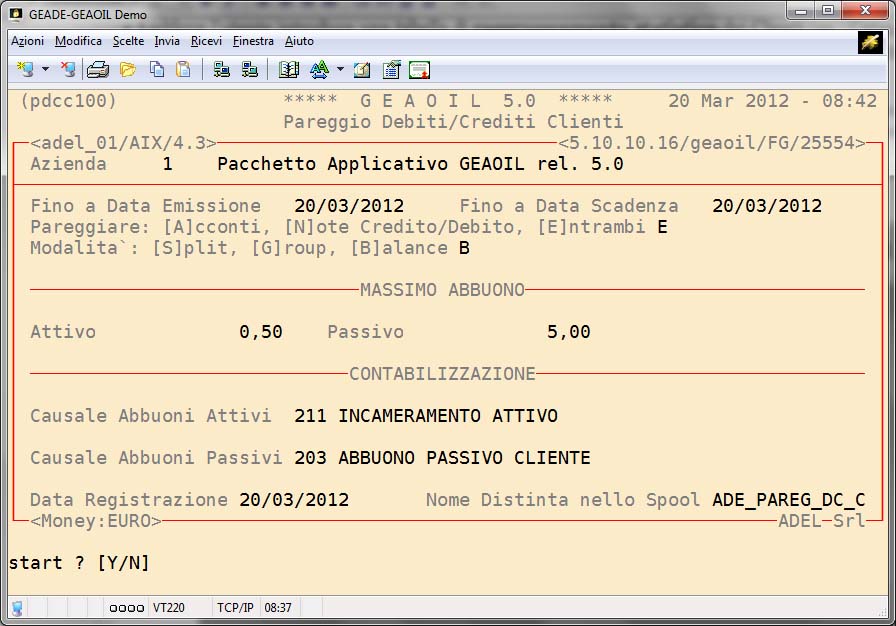896x626 pixels.
Task: Click the connection status icon in status bar
Action: click(x=17, y=607)
